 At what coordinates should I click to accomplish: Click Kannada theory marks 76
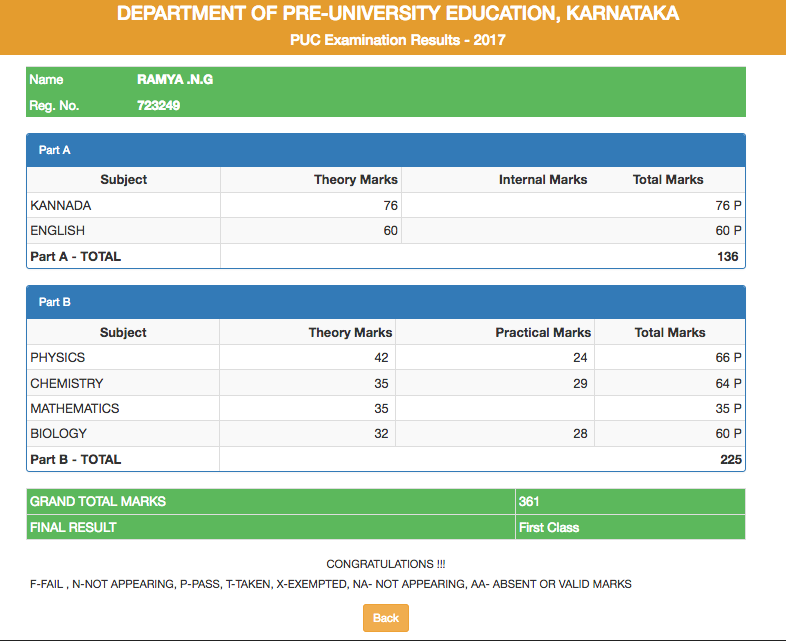390,205
